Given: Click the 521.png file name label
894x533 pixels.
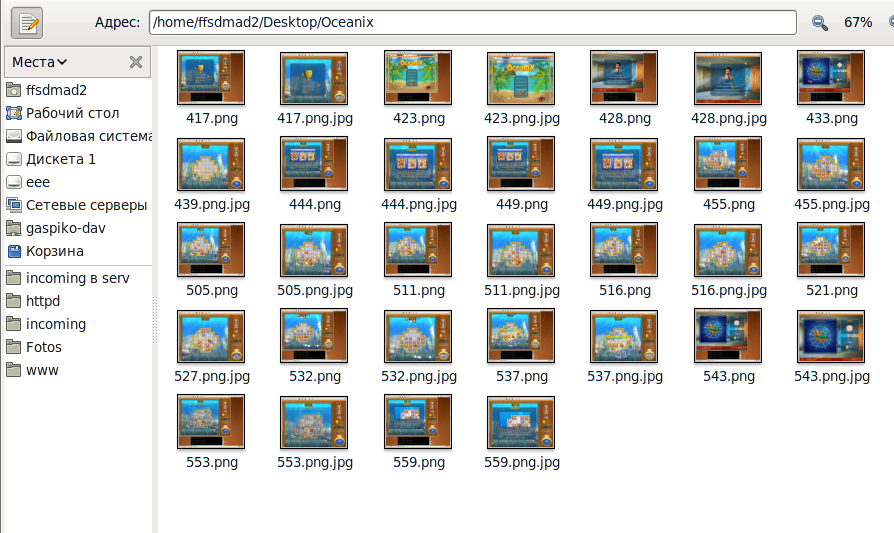Looking at the screenshot, I should pyautogui.click(x=832, y=291).
